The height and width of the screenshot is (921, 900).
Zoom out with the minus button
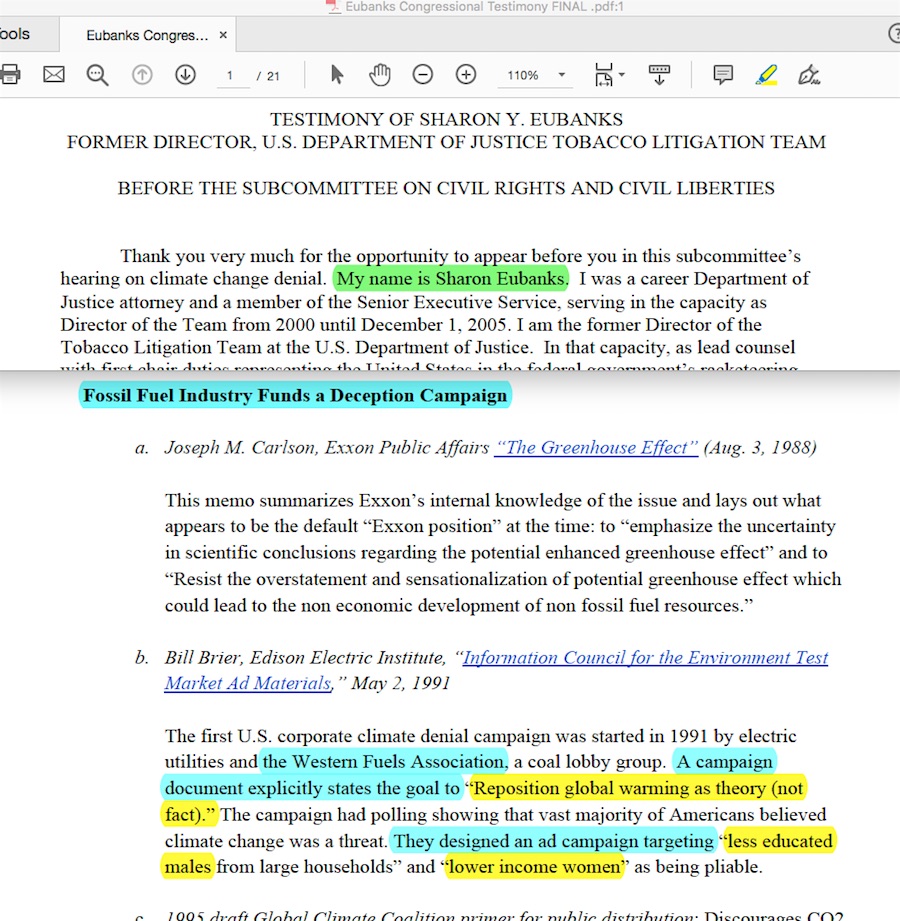pos(423,75)
